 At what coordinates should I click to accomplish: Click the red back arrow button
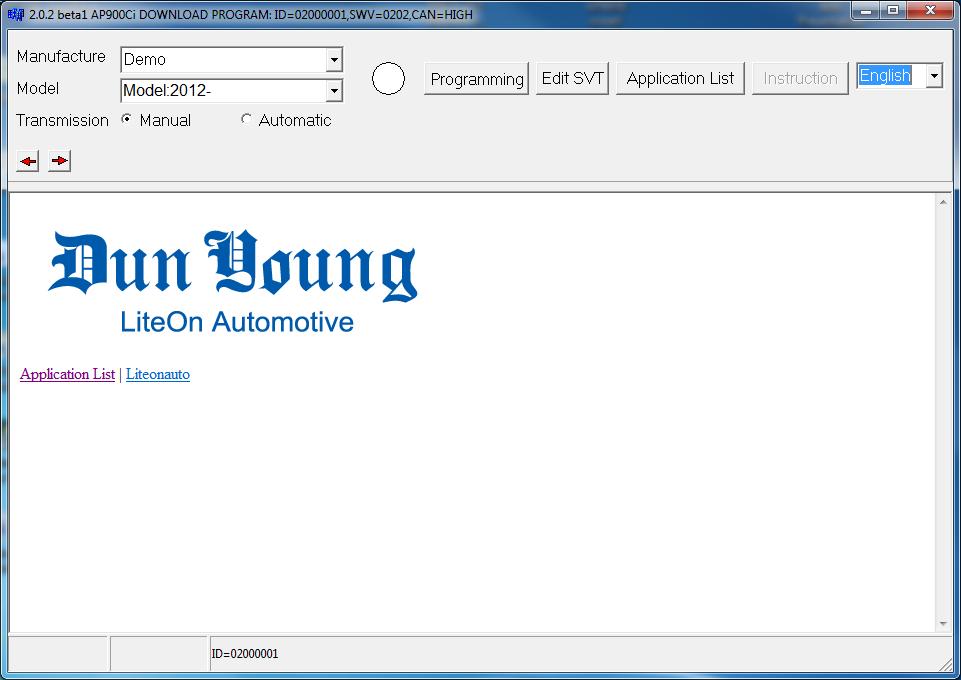click(28, 161)
